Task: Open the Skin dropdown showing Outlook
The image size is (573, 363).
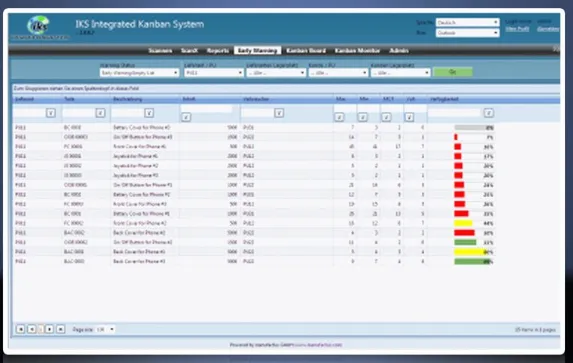Action: (x=467, y=33)
